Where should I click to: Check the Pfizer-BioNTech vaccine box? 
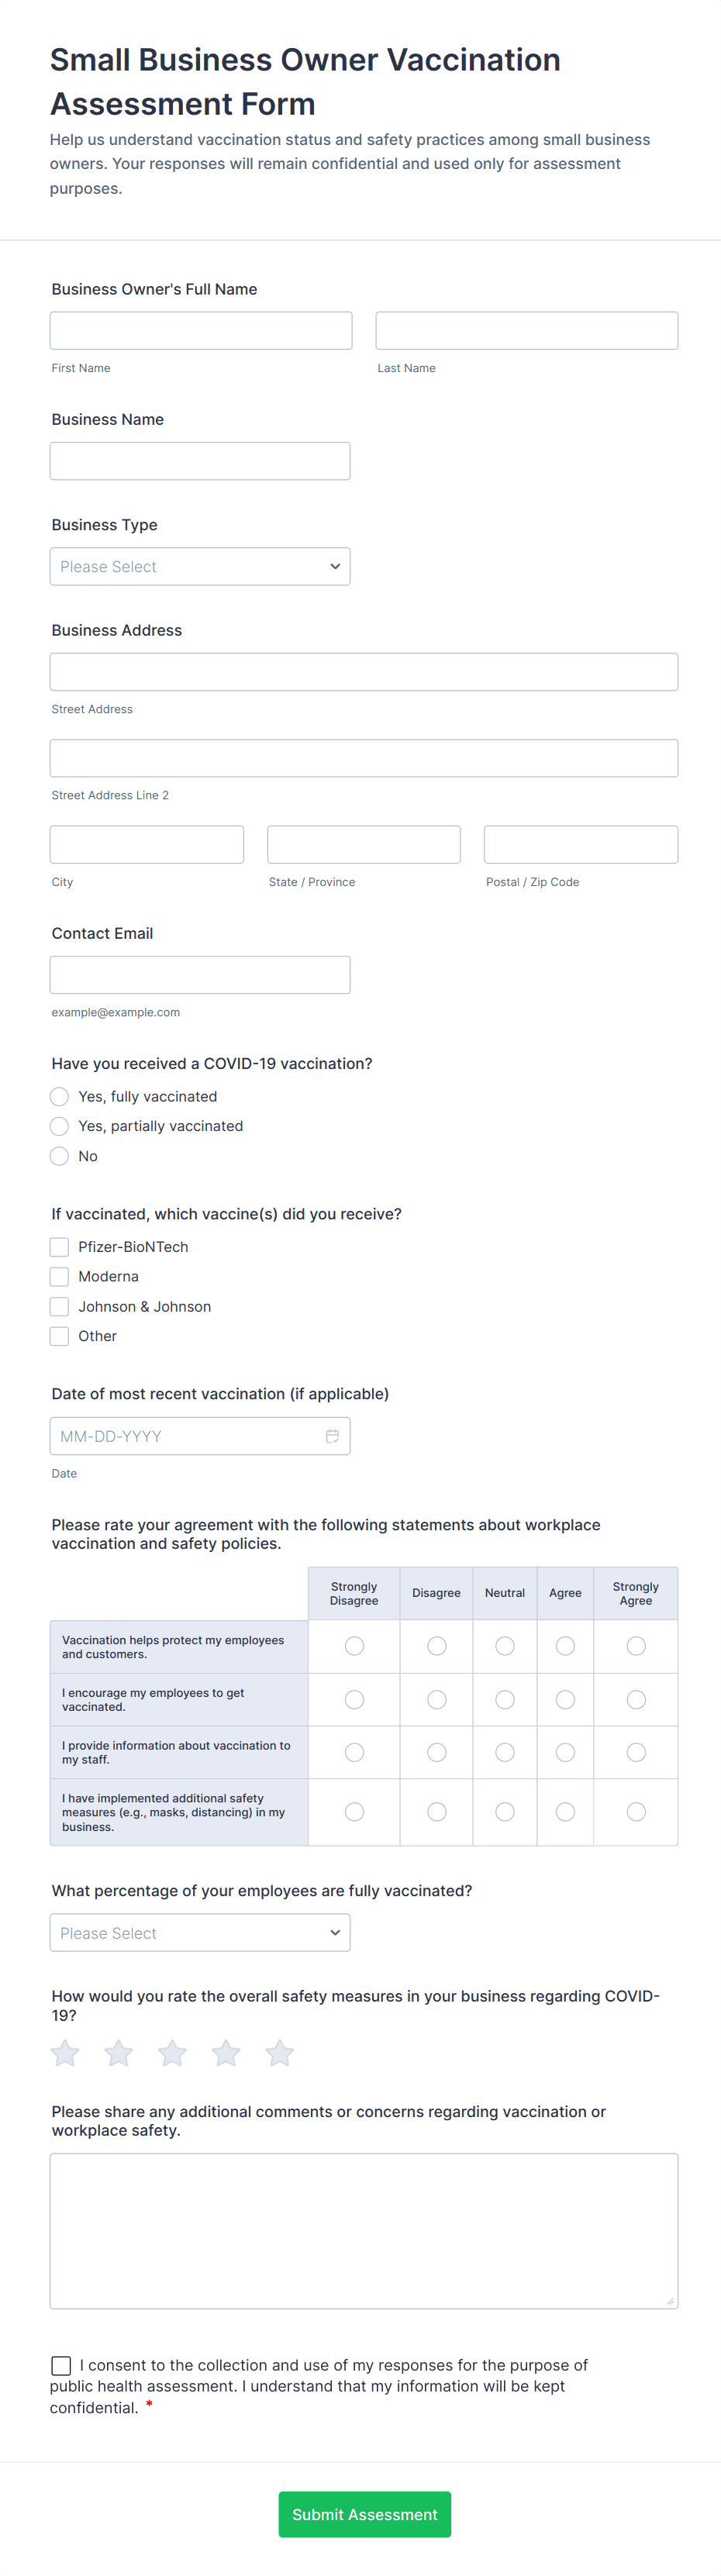coord(60,1247)
